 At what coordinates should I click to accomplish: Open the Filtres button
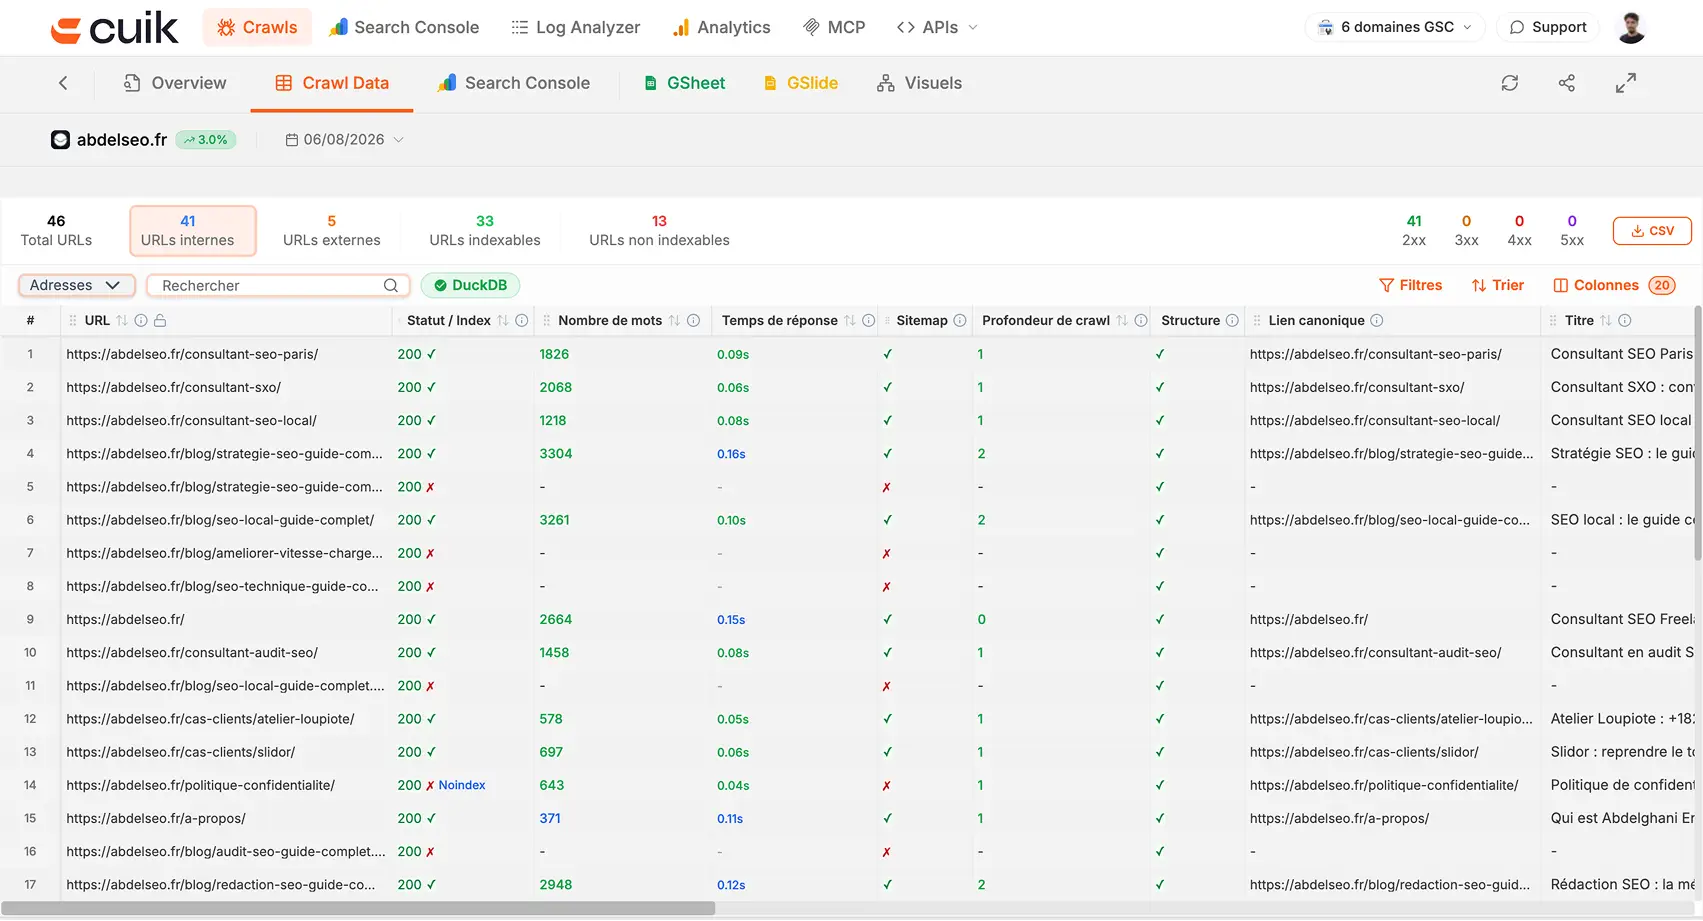click(x=1411, y=285)
